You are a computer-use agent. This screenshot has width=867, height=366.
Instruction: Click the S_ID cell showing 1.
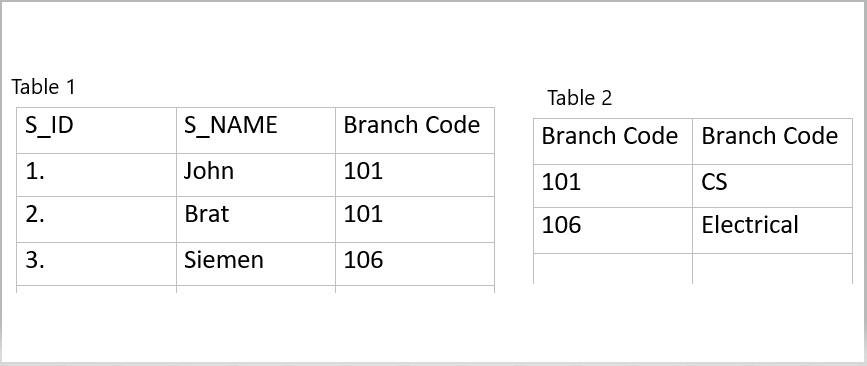tap(96, 175)
